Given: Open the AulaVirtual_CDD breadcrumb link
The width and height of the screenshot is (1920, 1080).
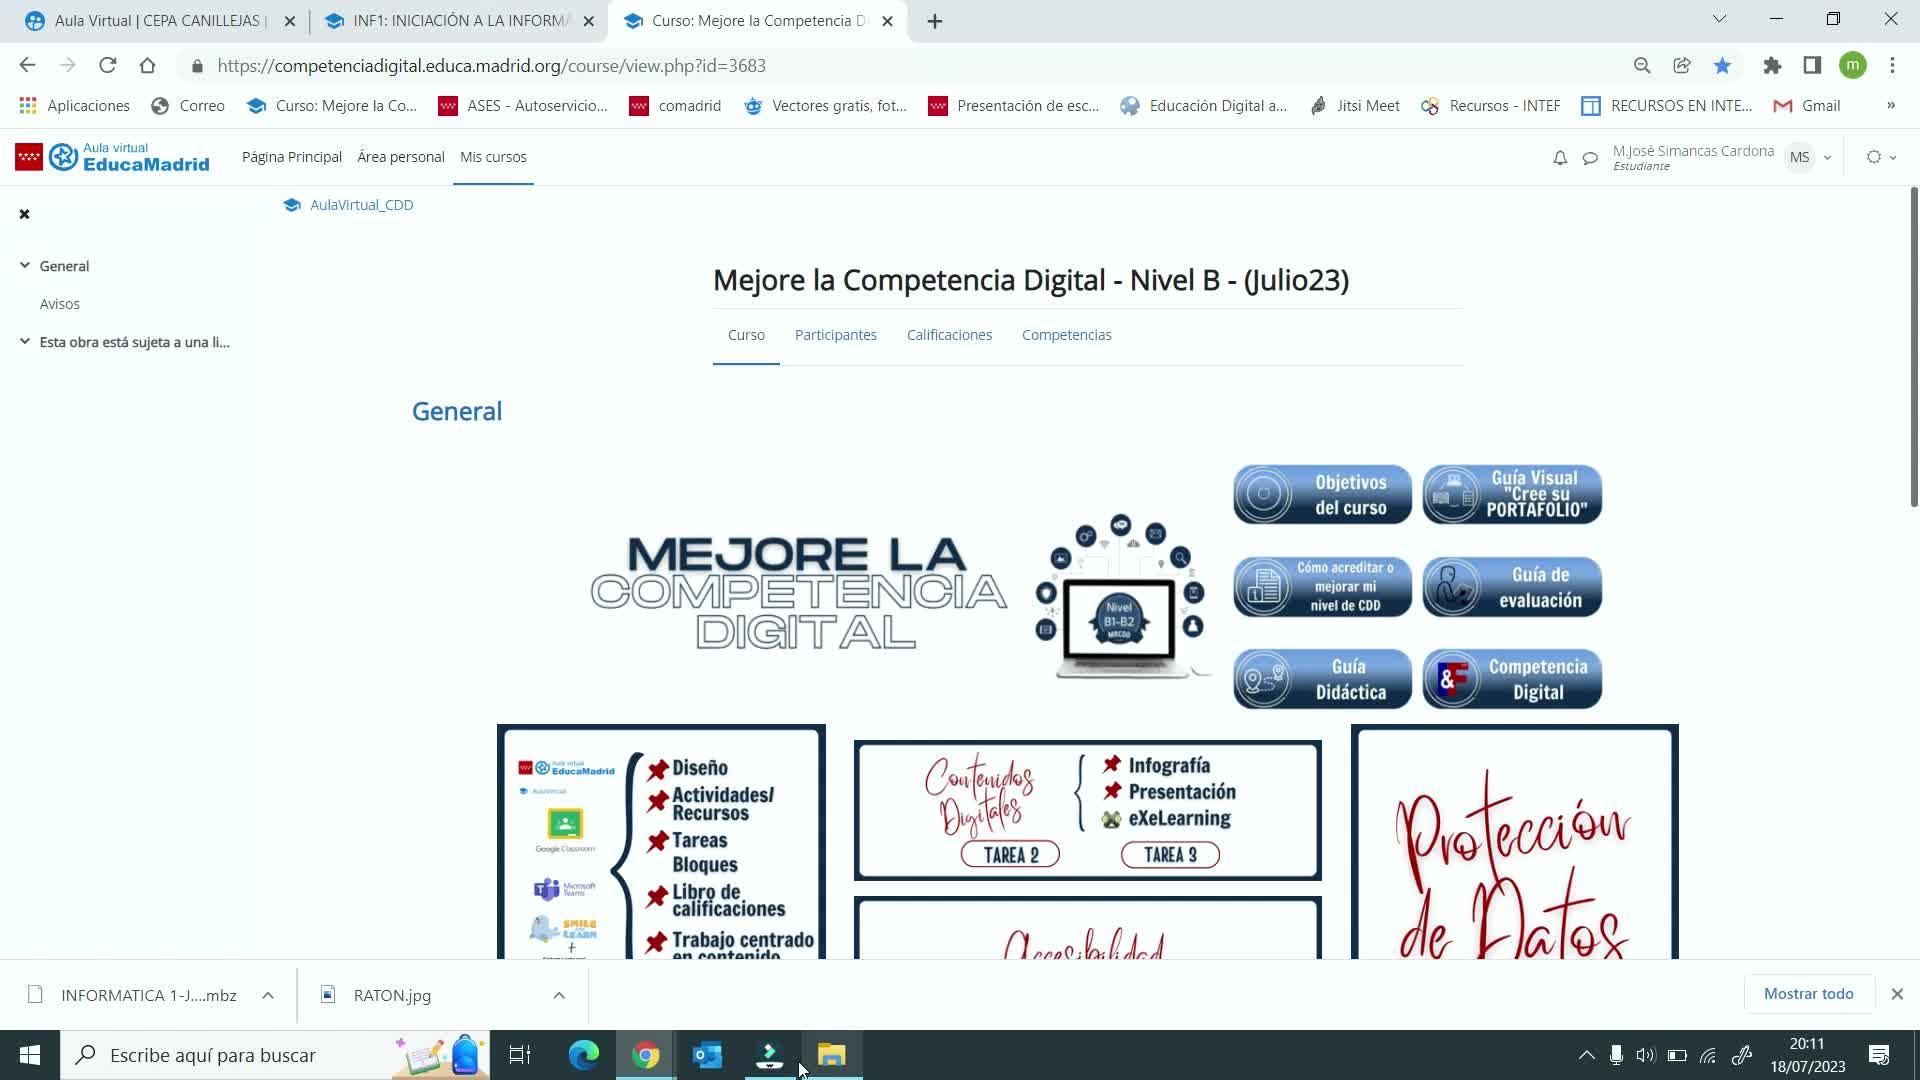Looking at the screenshot, I should tap(361, 205).
